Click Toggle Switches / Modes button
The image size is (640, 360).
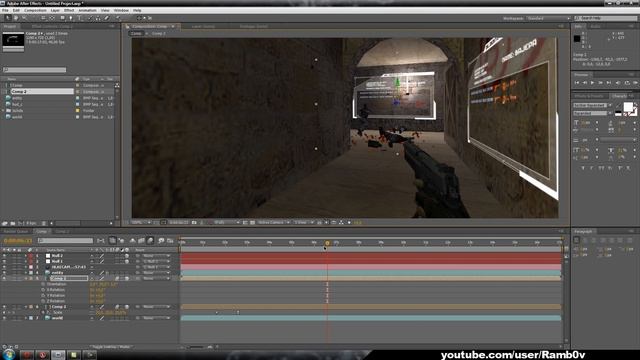pos(110,347)
